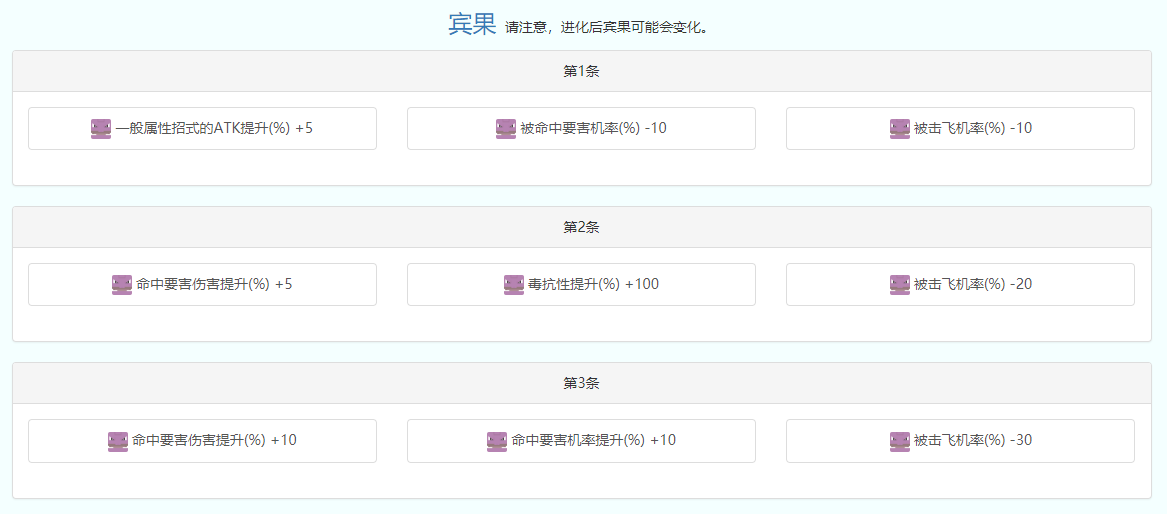This screenshot has width=1167, height=514.
Task: Select the icon next to 毒抗性提升(%) +100
Action: pyautogui.click(x=514, y=285)
